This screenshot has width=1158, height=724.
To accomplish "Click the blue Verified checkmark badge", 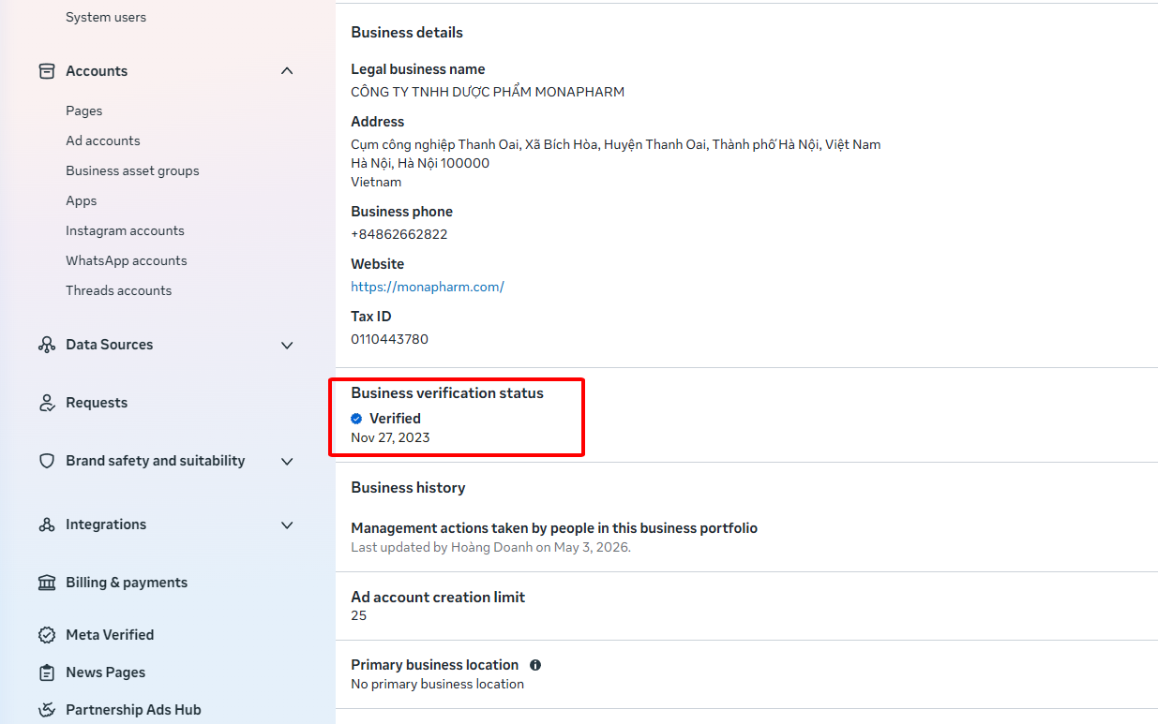I will pyautogui.click(x=357, y=419).
